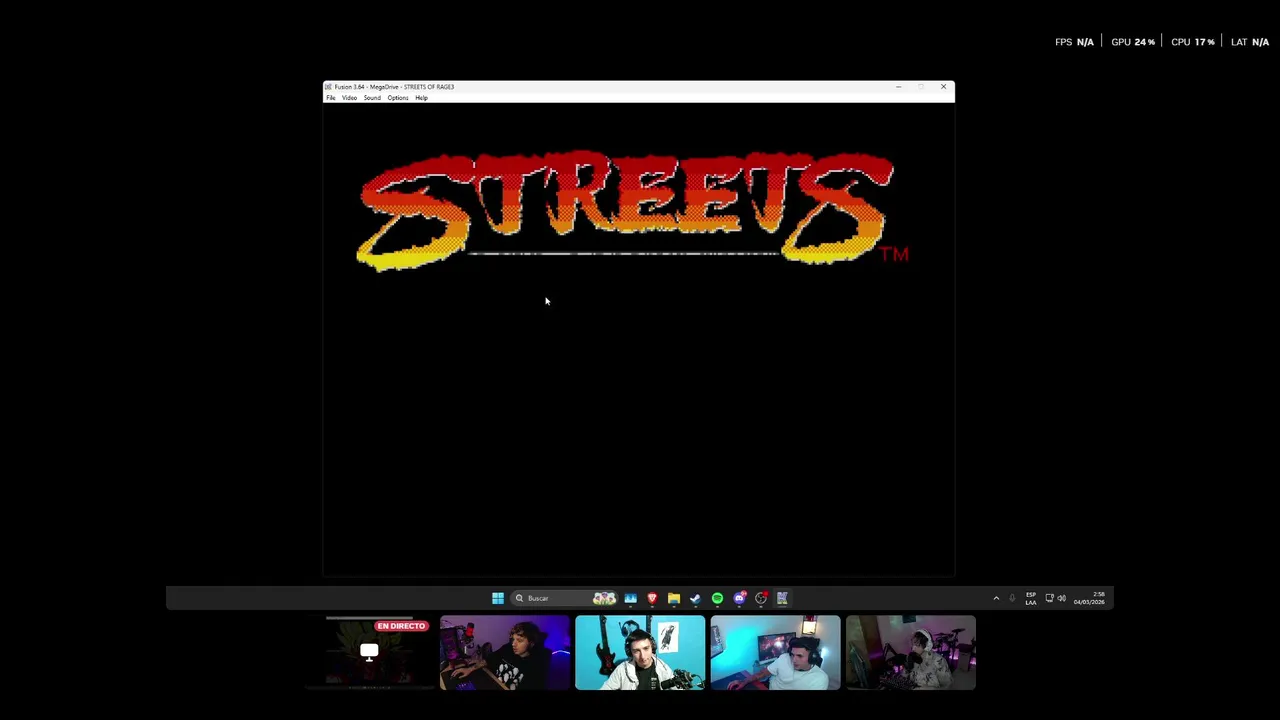Select the EN DIRECTO stream thumbnail
Viewport: 1280px width, 720px height.
(369, 653)
